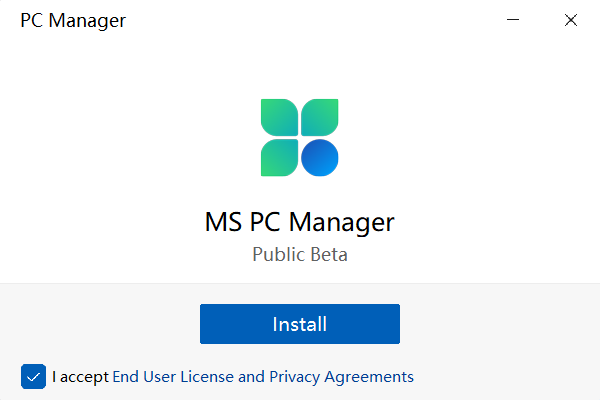The width and height of the screenshot is (600, 400).
Task: Open the Privacy Agreements link text
Action: 341,377
